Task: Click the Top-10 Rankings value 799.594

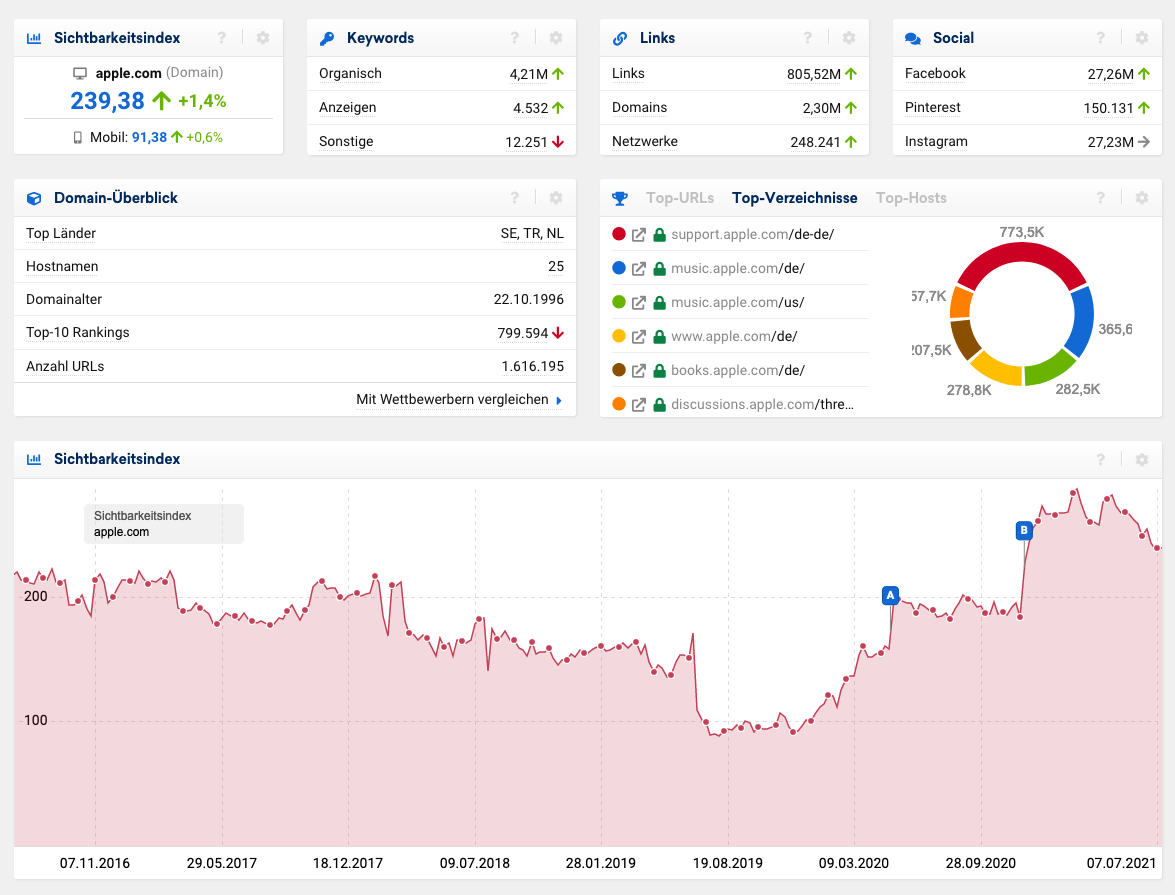Action: [x=522, y=334]
